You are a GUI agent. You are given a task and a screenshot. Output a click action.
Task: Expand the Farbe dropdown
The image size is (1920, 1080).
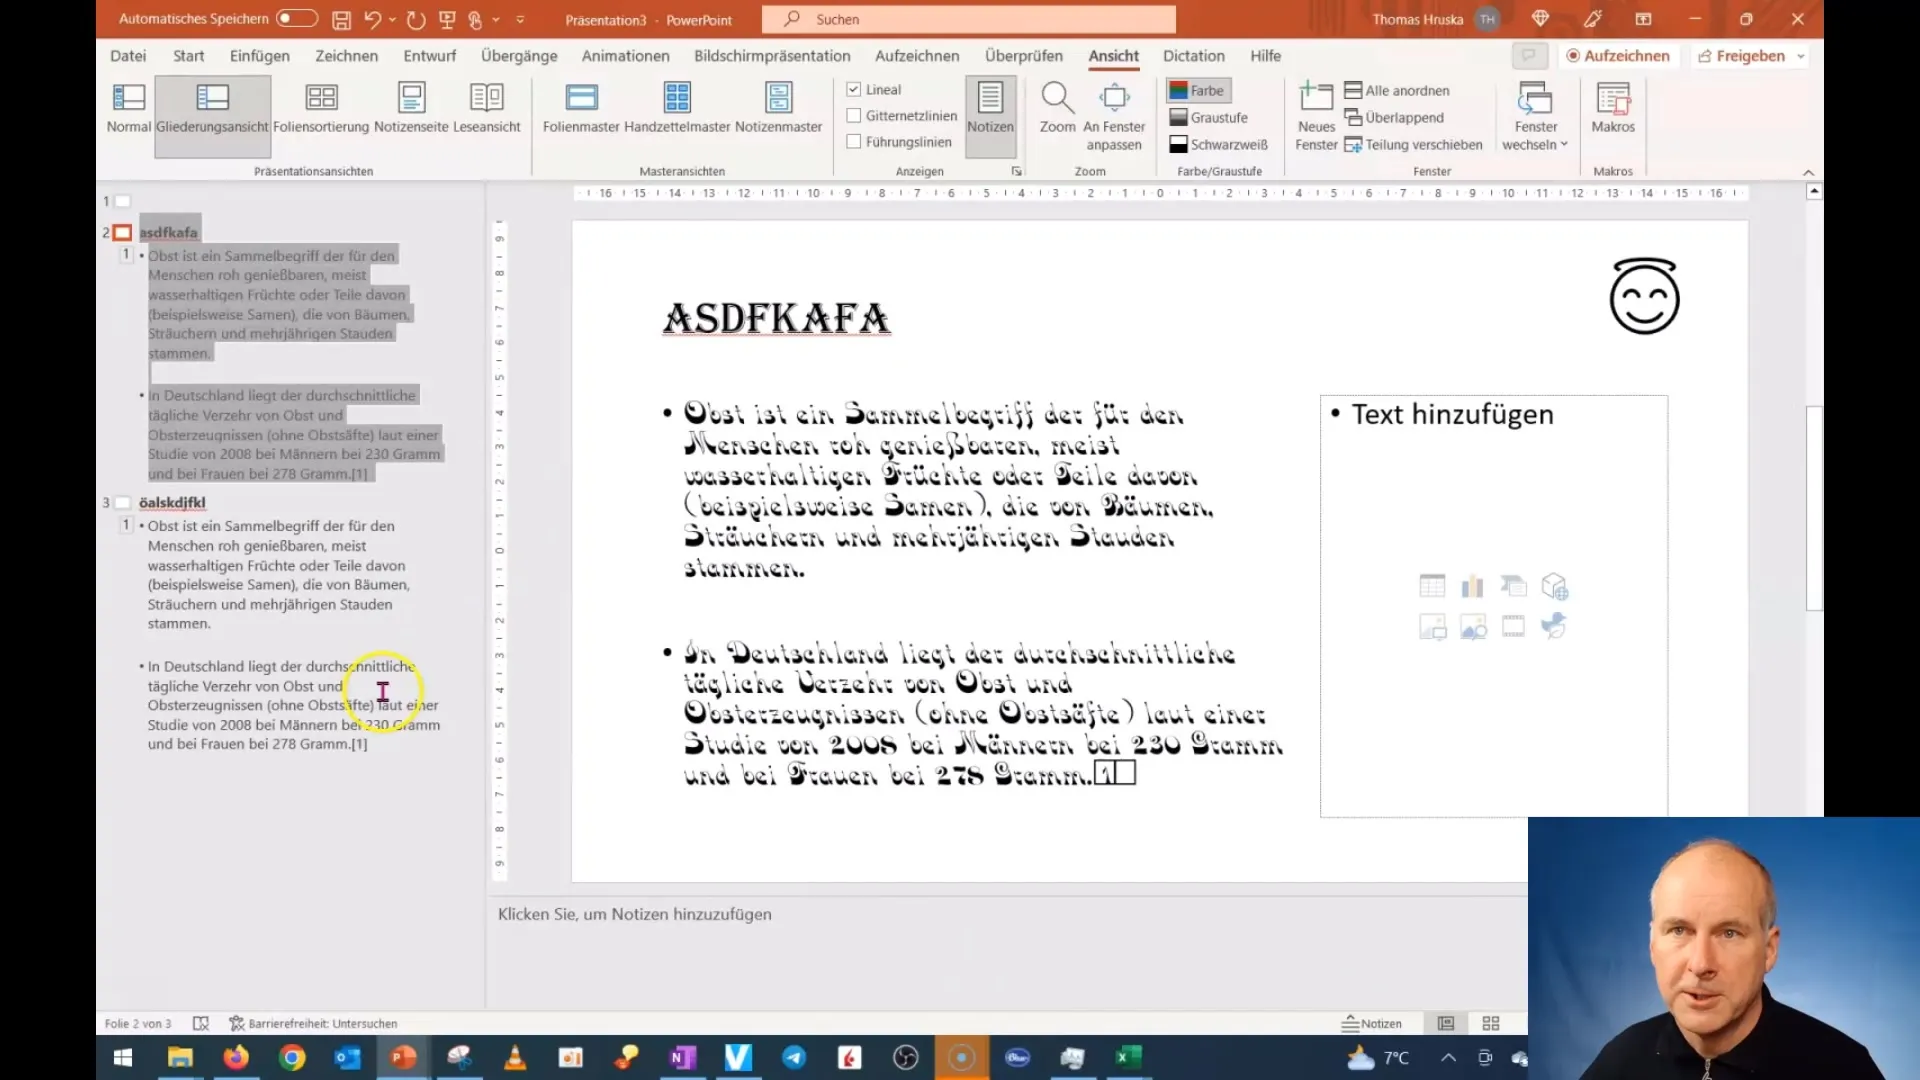(1197, 90)
